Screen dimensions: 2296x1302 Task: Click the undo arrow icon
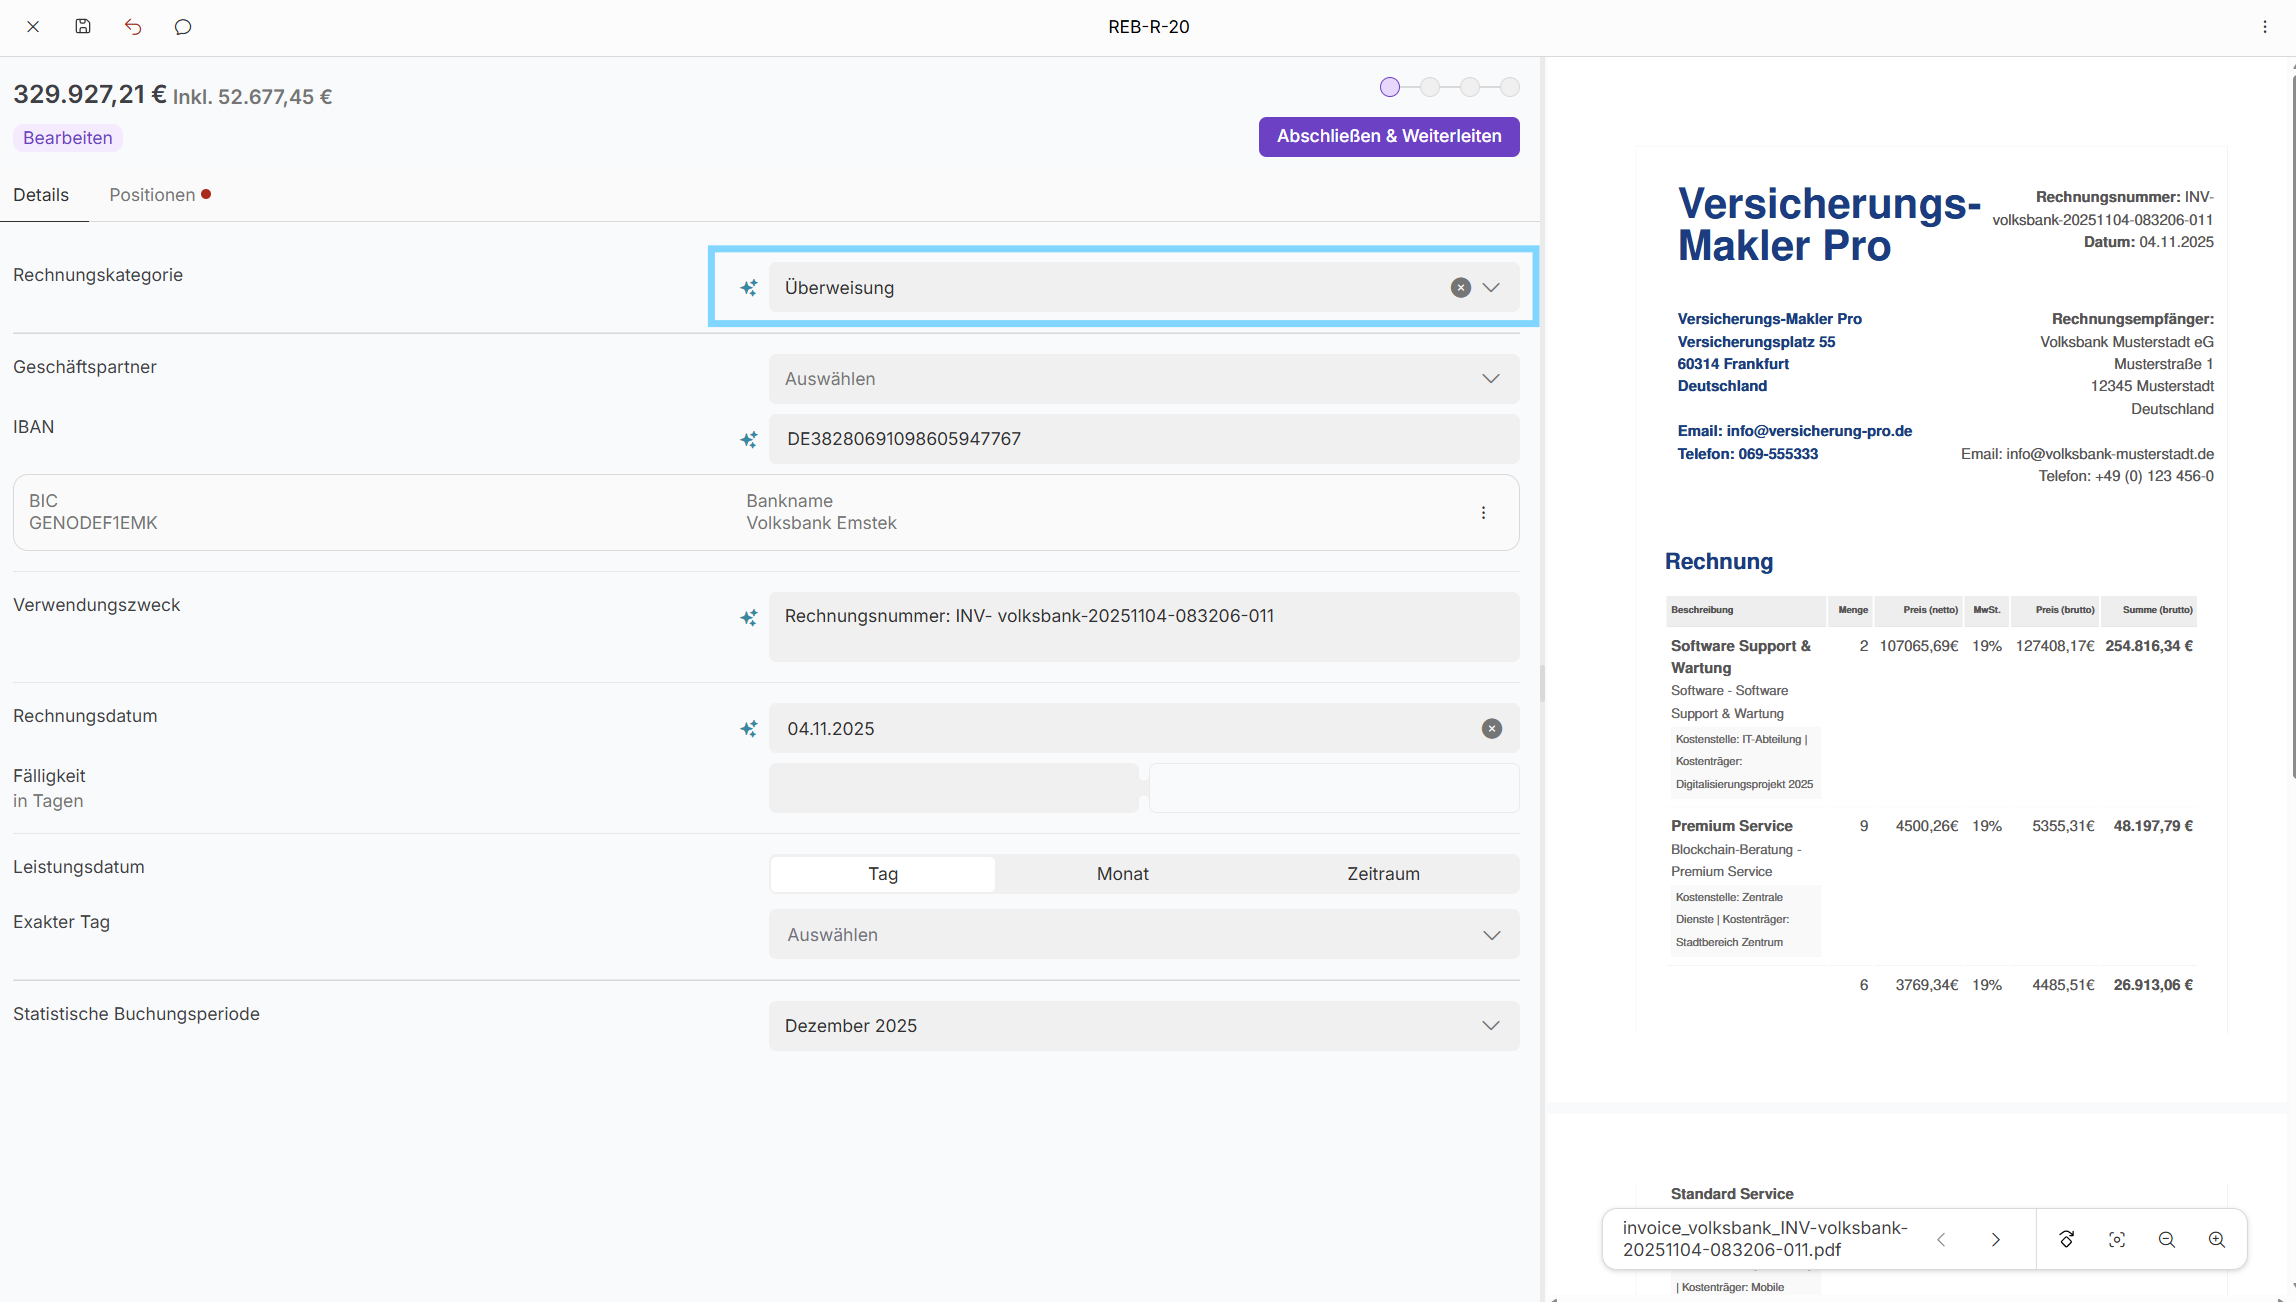(x=133, y=27)
